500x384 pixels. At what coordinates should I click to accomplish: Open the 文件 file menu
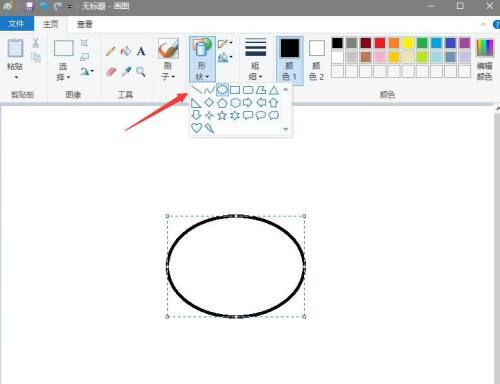point(16,24)
